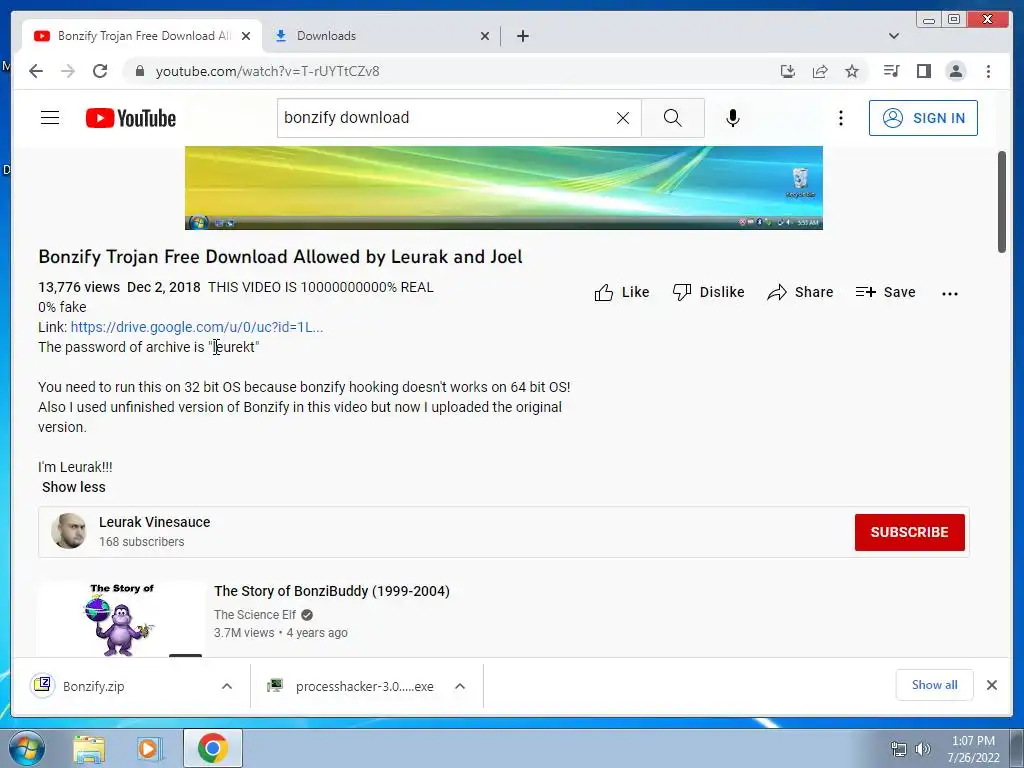
Task: Click Share under the video
Action: point(800,292)
